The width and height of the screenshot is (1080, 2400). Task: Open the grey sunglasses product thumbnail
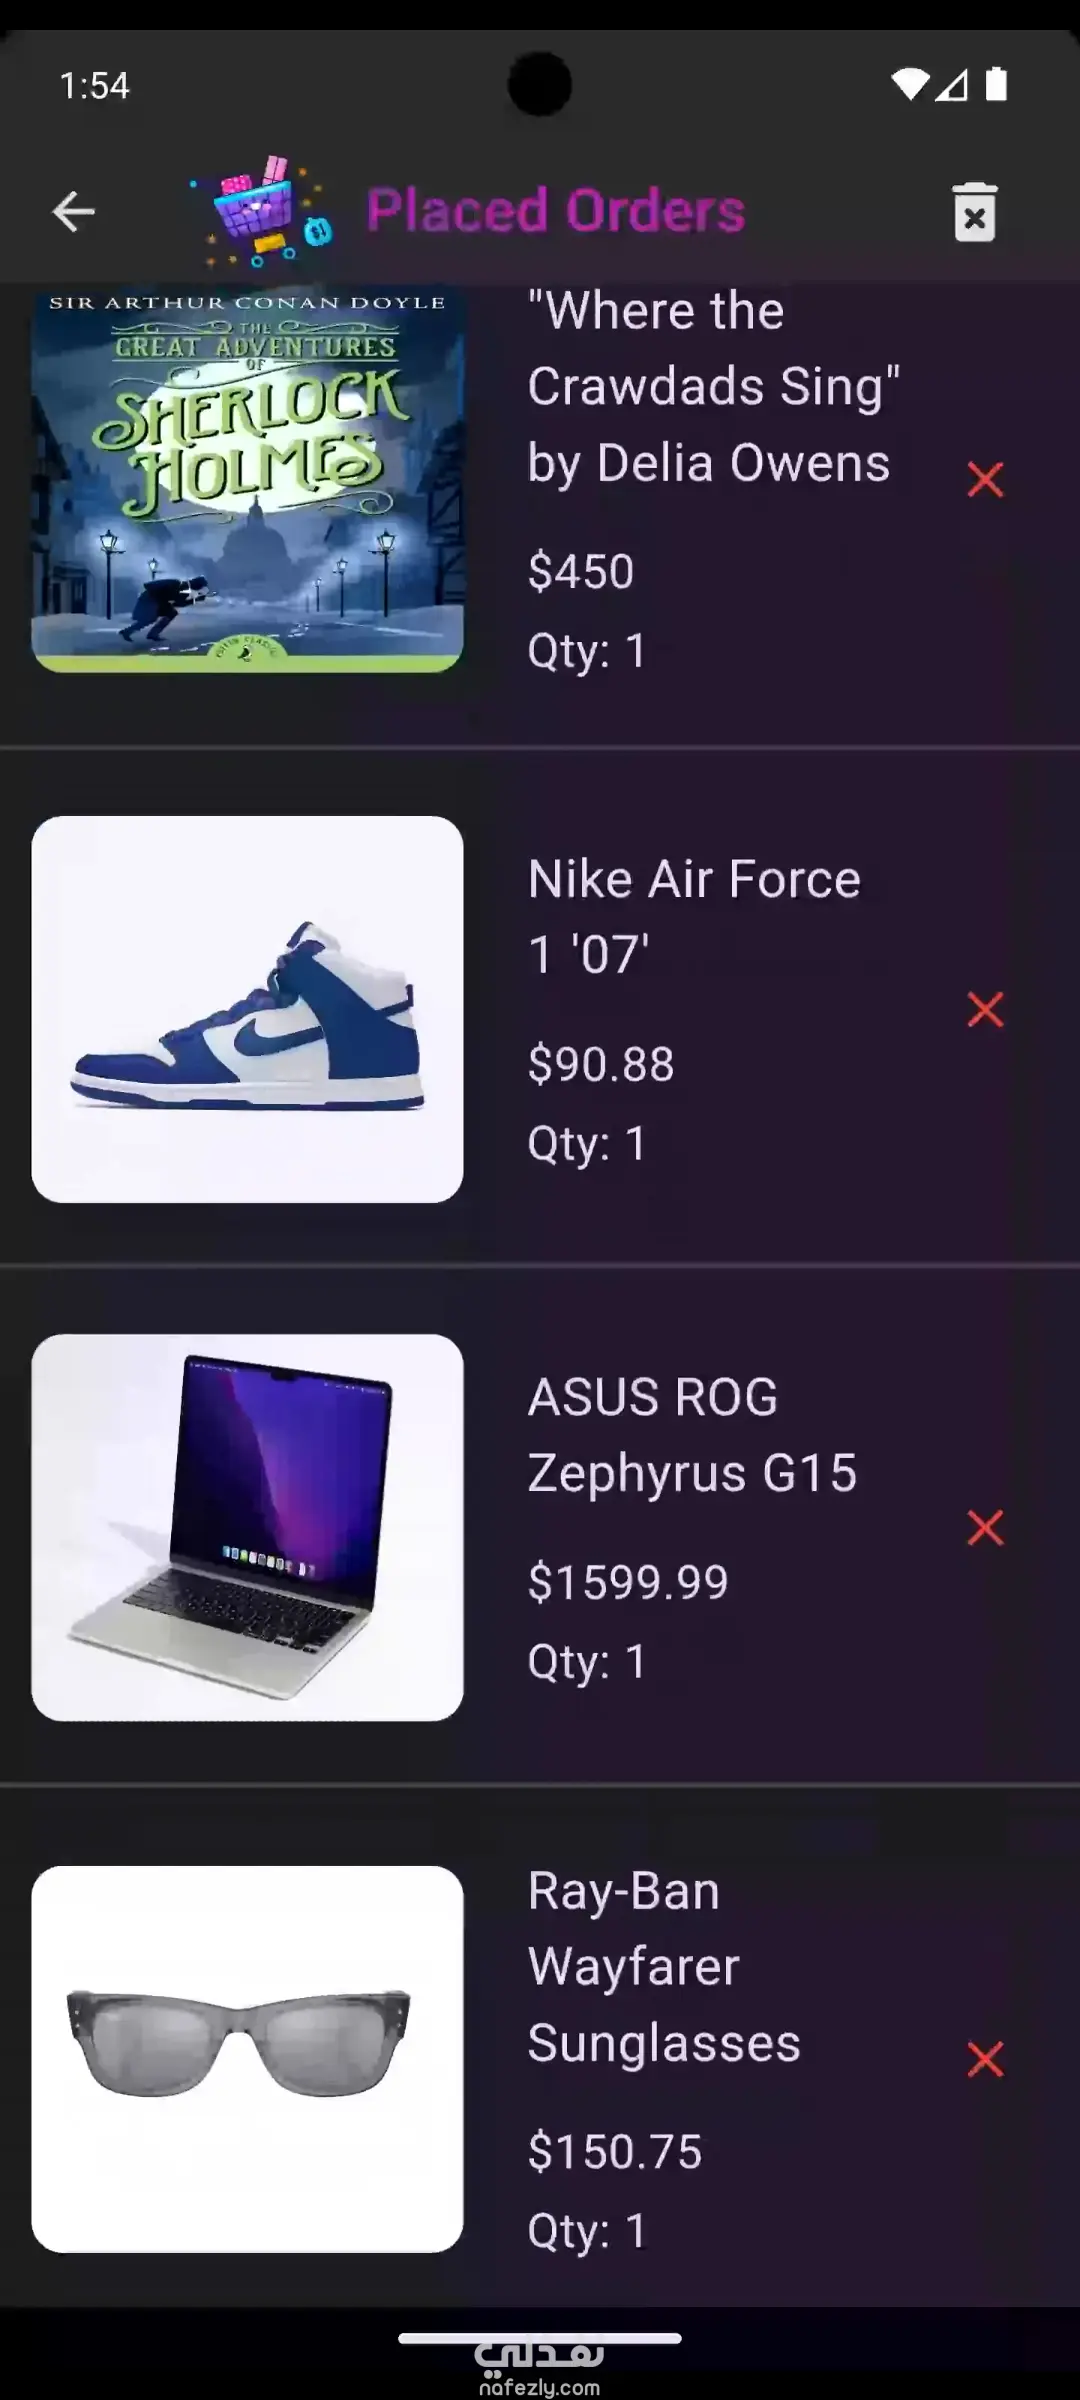click(x=247, y=2059)
